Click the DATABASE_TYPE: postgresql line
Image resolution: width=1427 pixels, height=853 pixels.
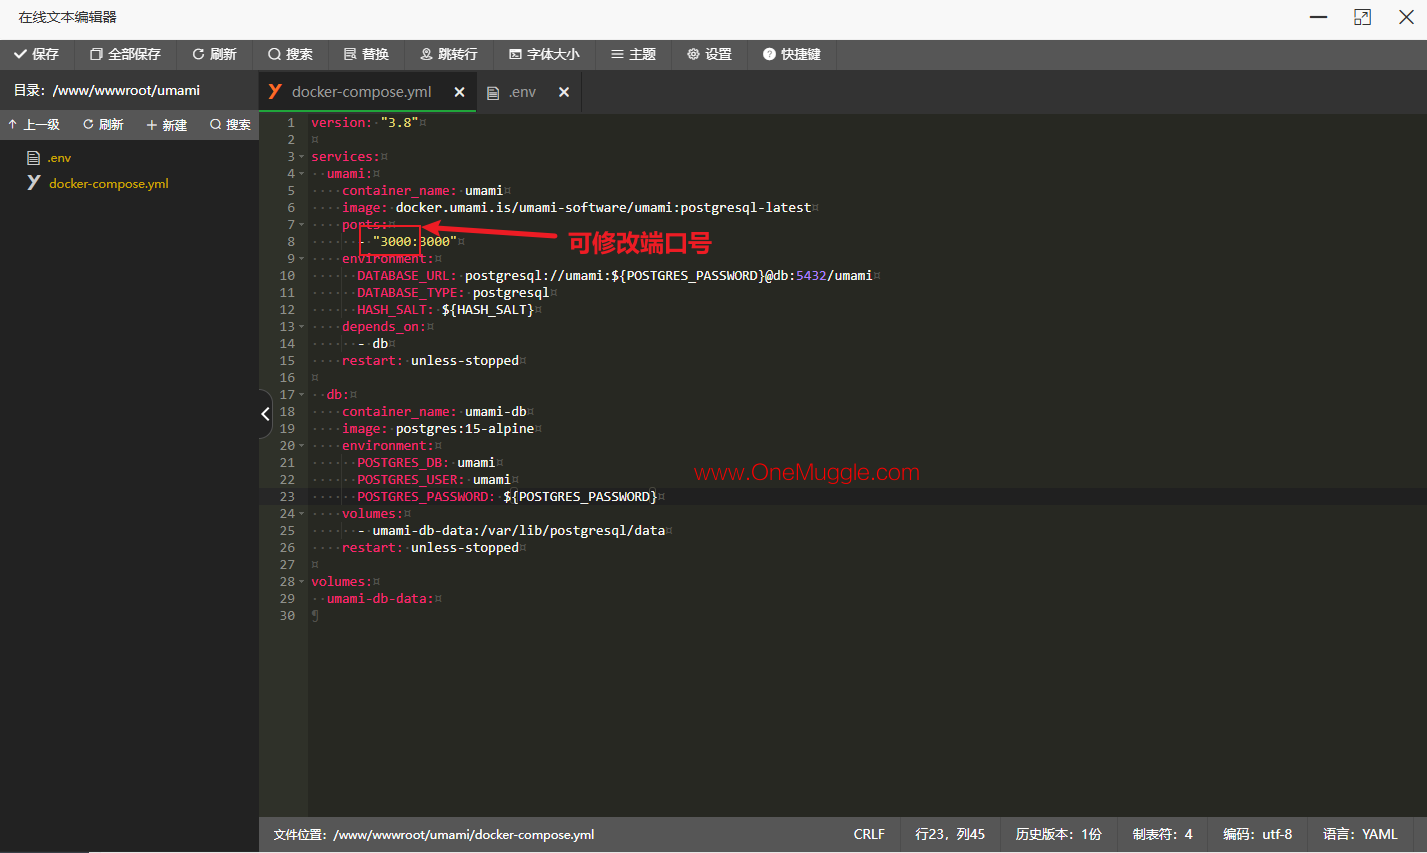(x=453, y=293)
